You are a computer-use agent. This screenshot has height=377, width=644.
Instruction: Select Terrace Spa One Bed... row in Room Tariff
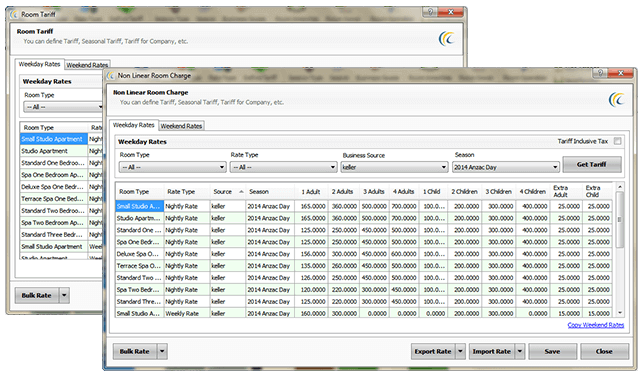click(61, 199)
